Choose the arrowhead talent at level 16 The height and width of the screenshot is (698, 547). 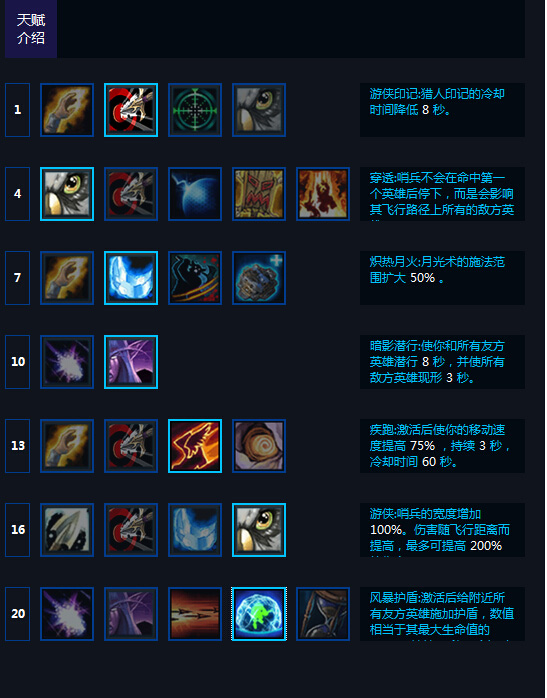(67, 530)
